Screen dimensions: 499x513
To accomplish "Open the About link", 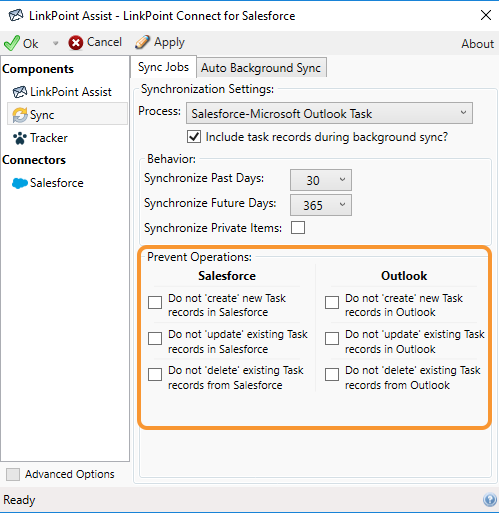I will pyautogui.click(x=477, y=44).
